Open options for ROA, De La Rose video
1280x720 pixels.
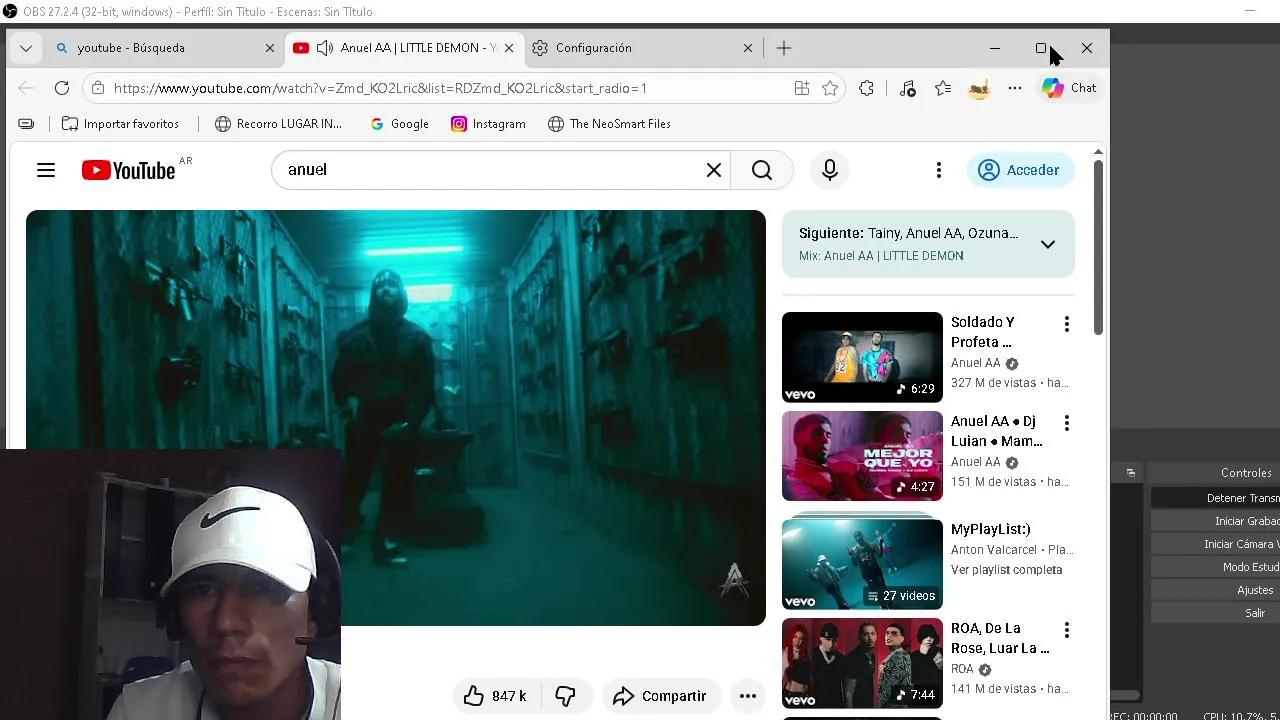(x=1066, y=630)
